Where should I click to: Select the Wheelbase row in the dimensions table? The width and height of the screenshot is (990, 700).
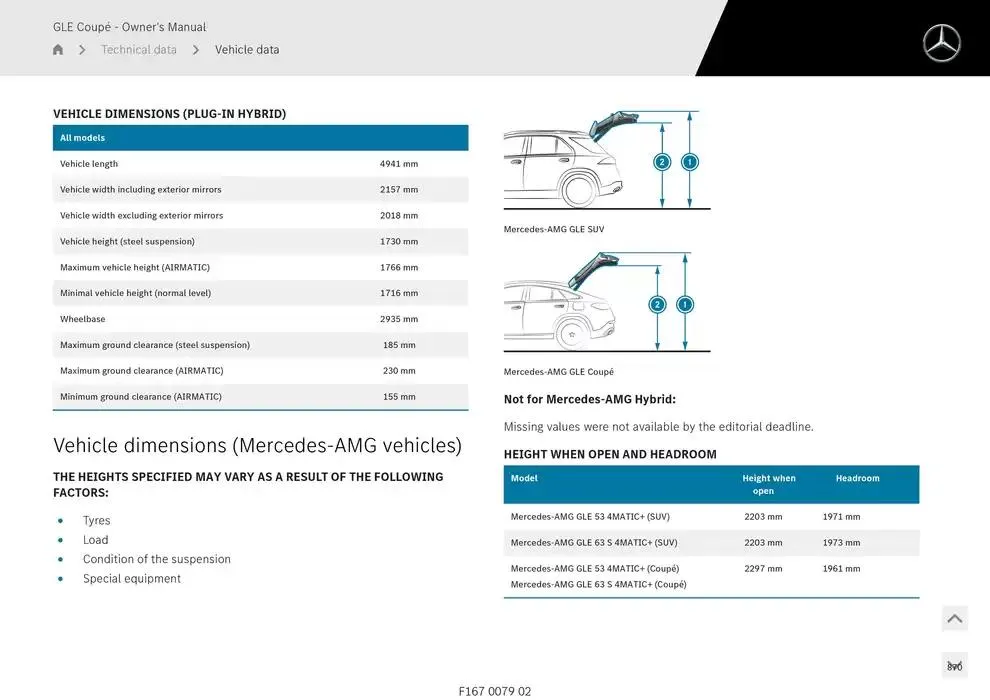[260, 319]
